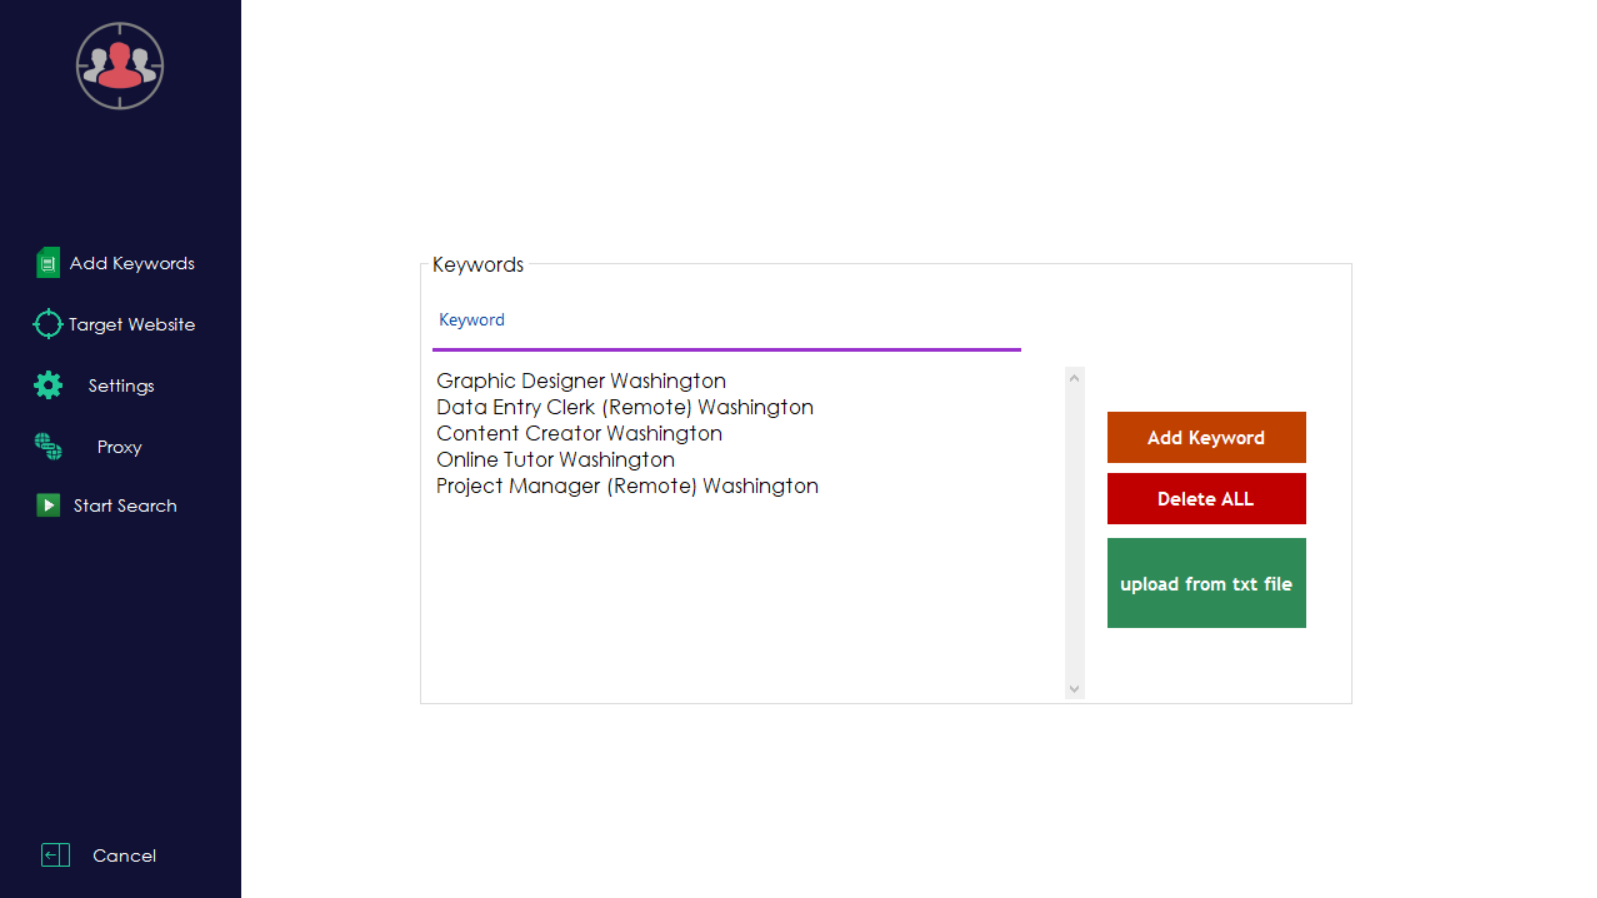Image resolution: width=1597 pixels, height=898 pixels.
Task: Click the Start Search play icon
Action: pos(47,505)
